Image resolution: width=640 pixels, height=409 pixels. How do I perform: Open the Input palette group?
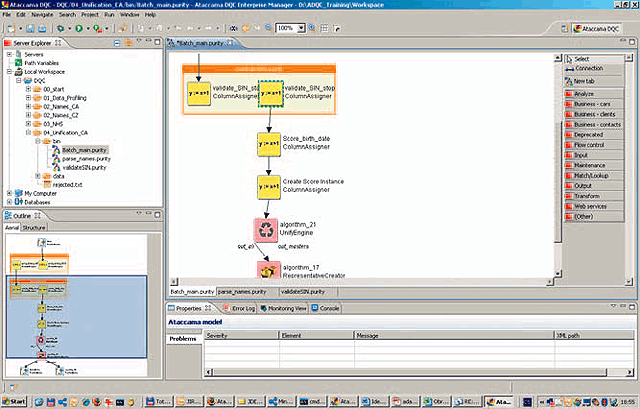point(593,155)
